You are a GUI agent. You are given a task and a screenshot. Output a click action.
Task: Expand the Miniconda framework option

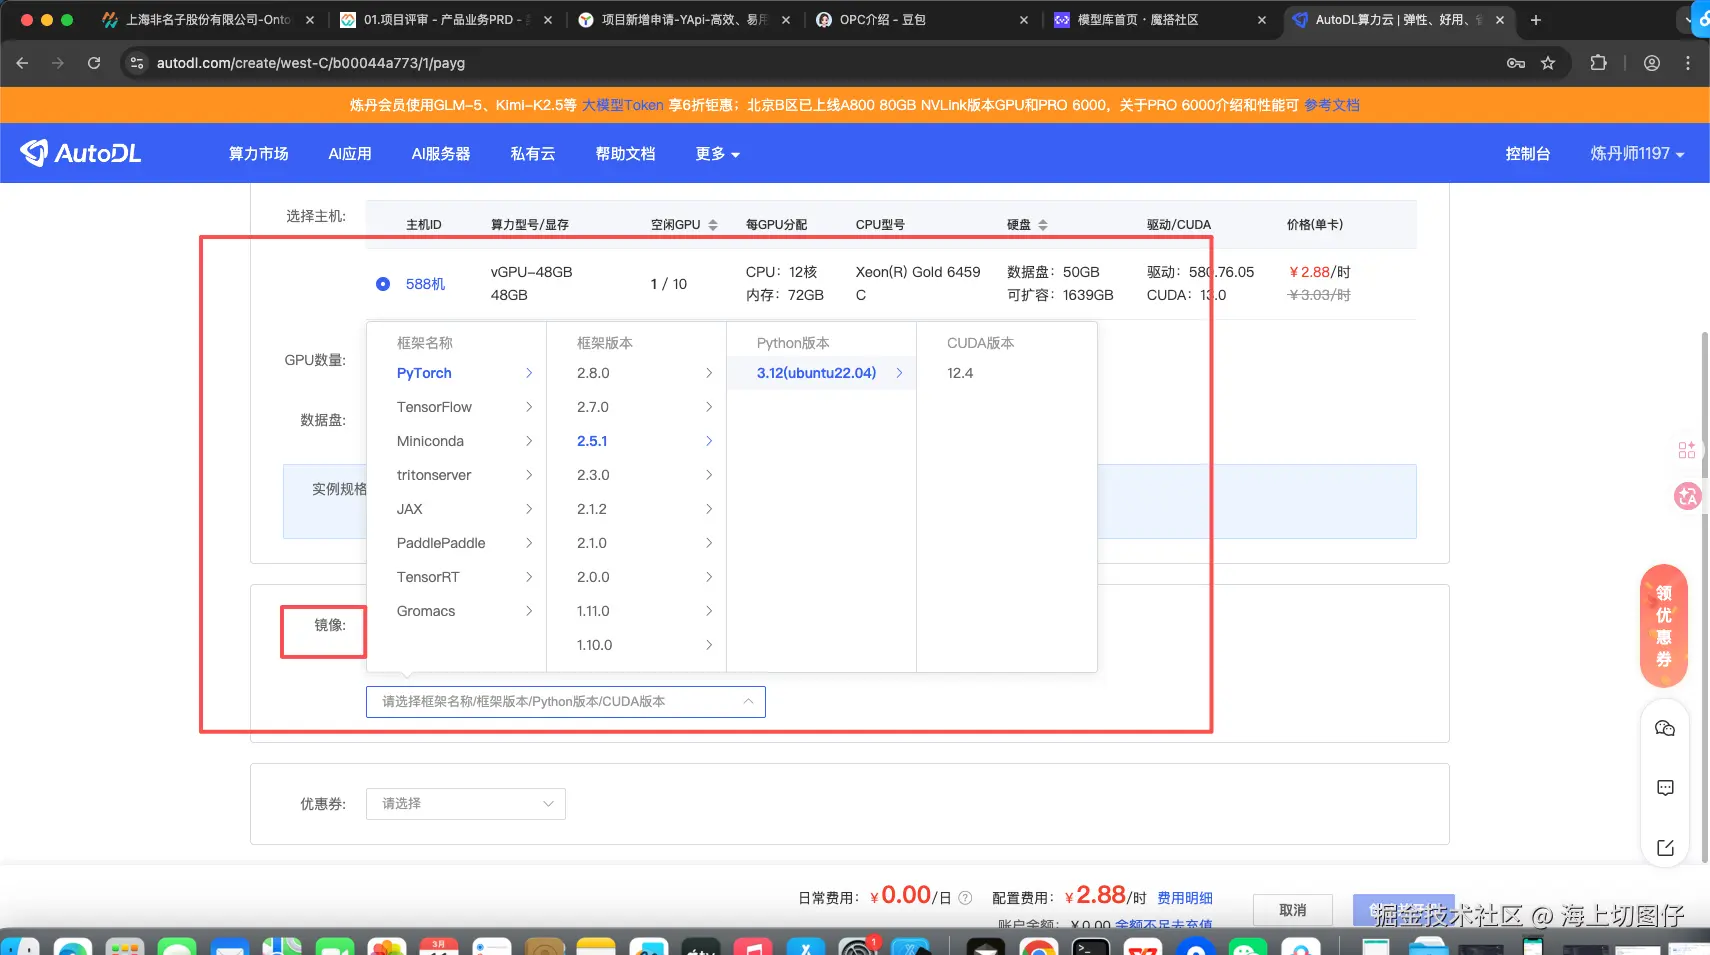tap(457, 441)
